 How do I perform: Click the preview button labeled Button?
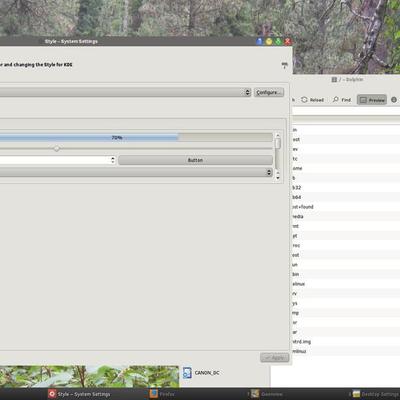(195, 160)
